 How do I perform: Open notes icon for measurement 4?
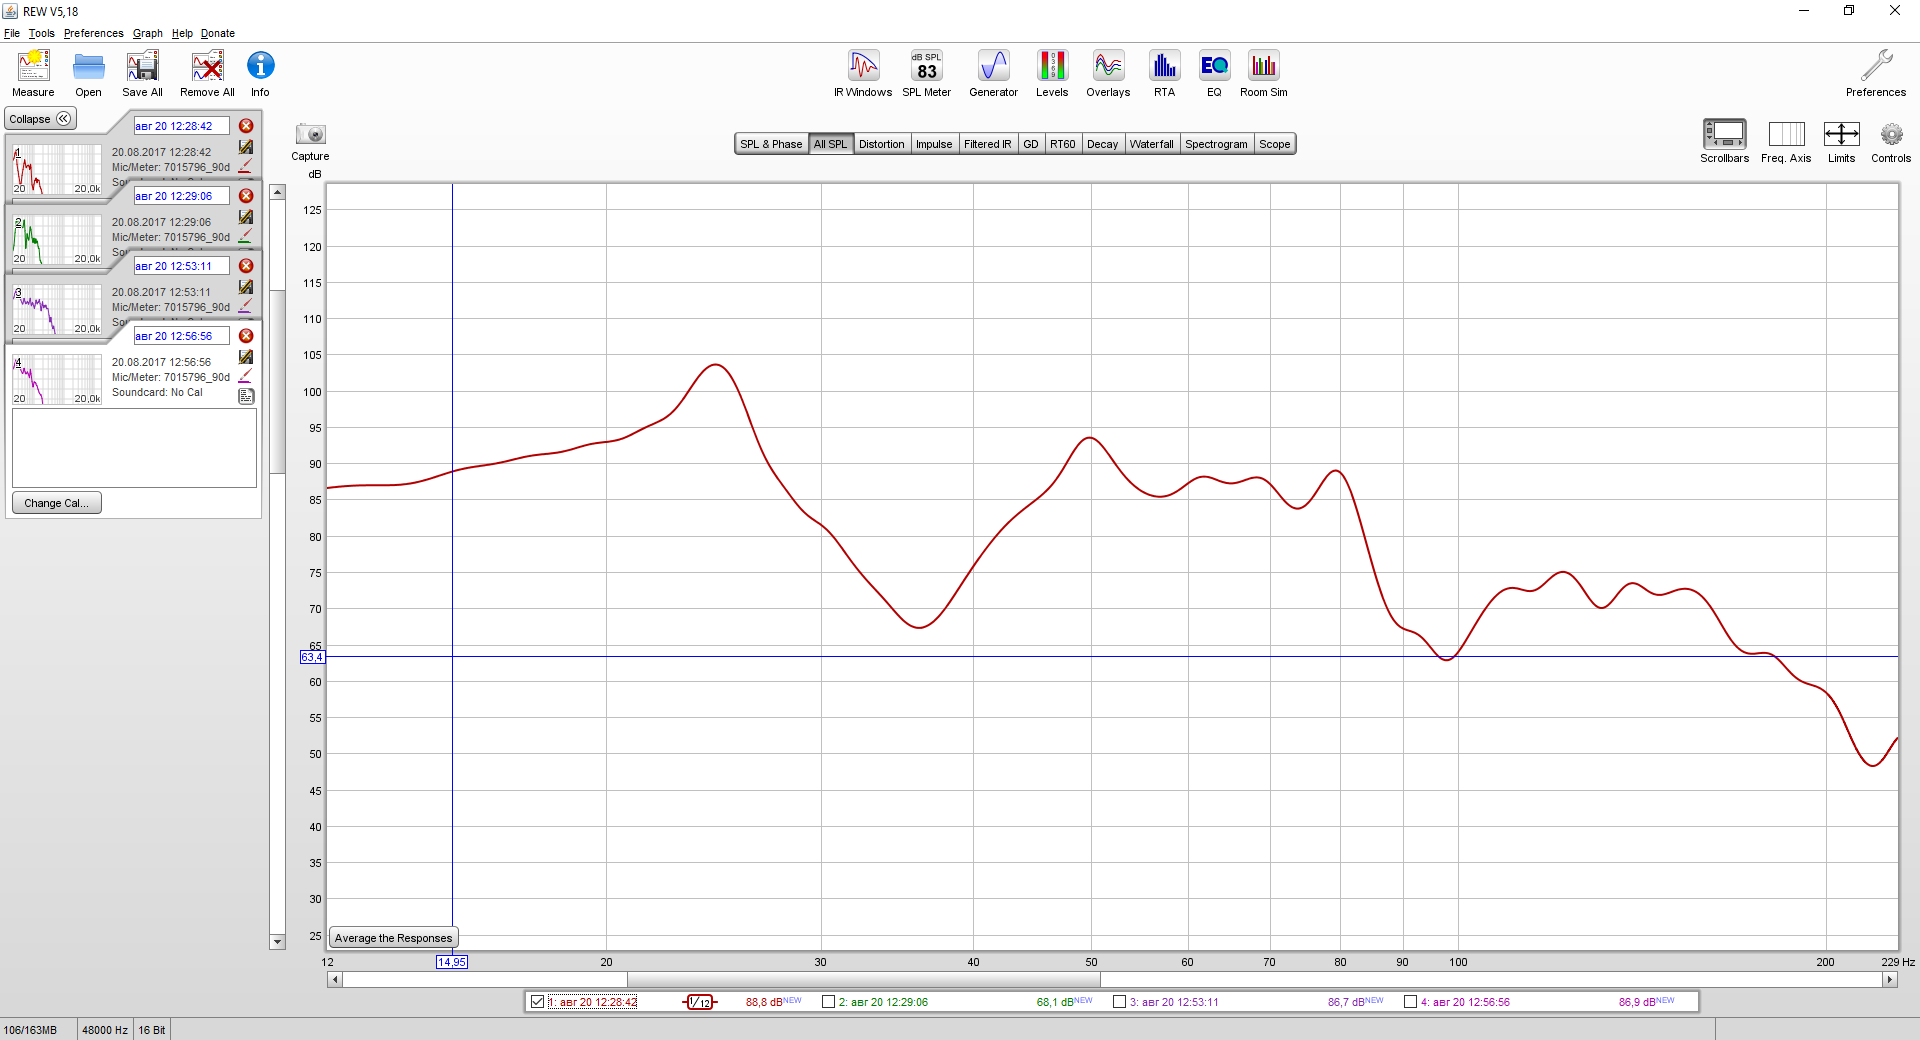pyautogui.click(x=246, y=396)
